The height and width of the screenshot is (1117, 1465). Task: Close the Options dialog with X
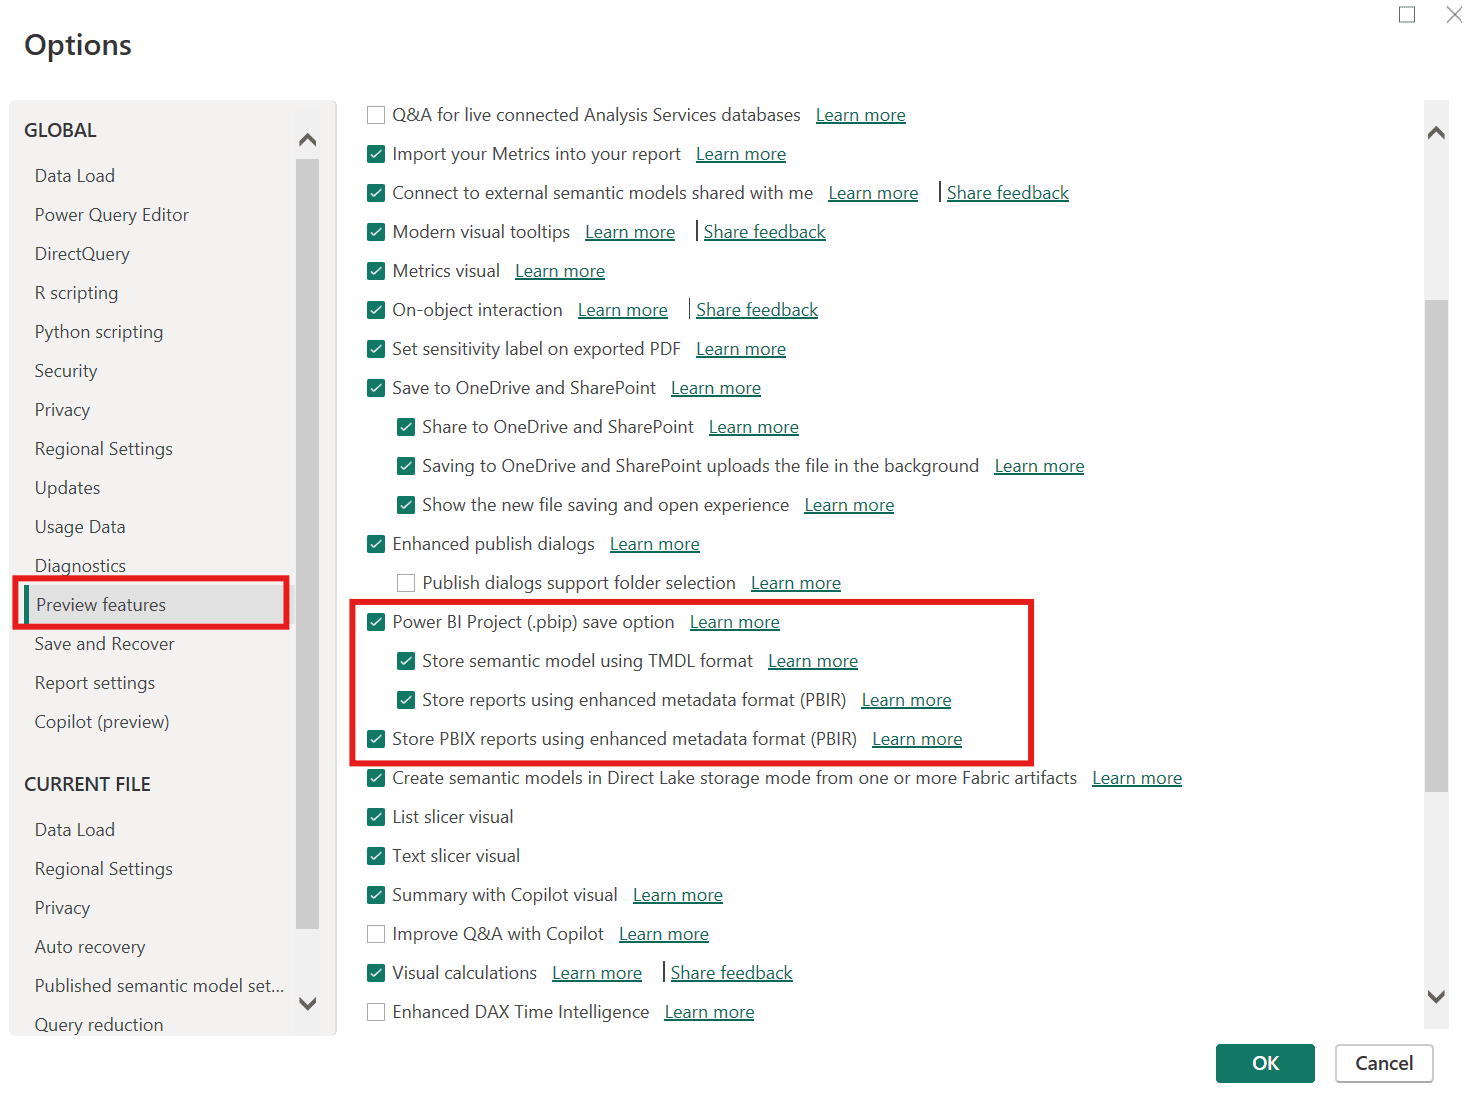pos(1453,15)
